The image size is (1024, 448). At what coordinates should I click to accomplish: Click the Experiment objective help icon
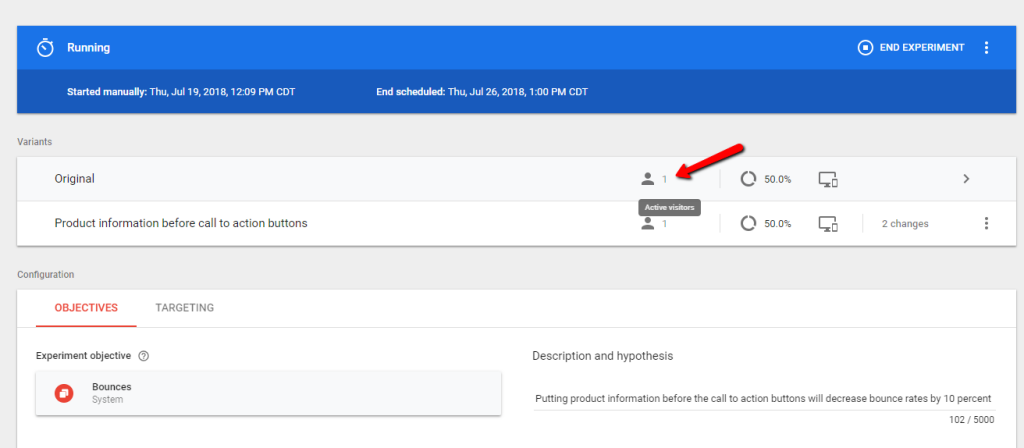click(144, 356)
